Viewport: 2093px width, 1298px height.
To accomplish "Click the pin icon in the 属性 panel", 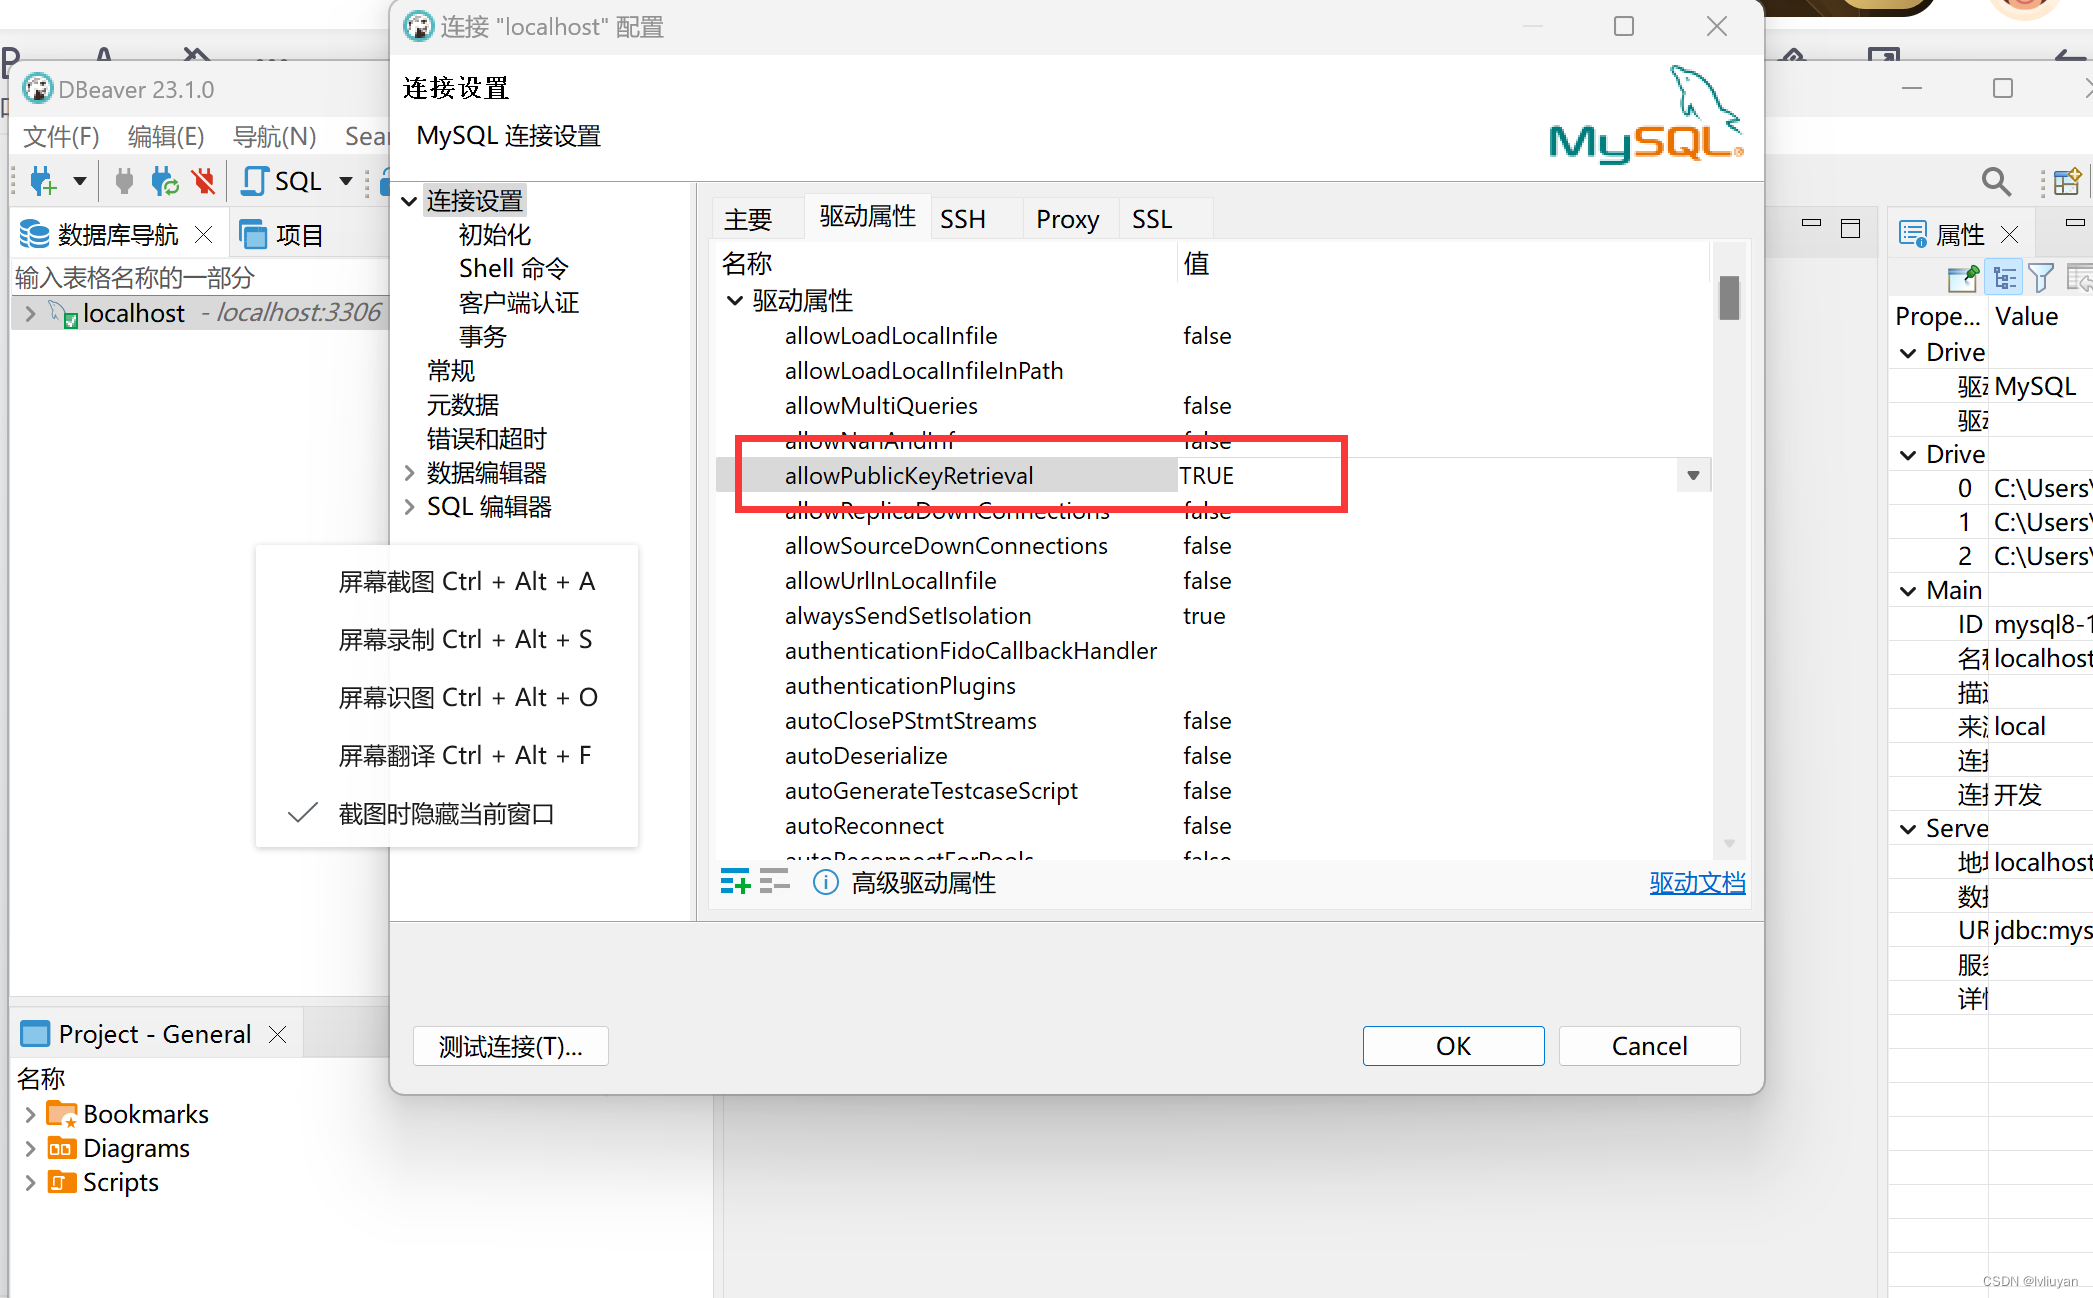I will pos(1962,277).
